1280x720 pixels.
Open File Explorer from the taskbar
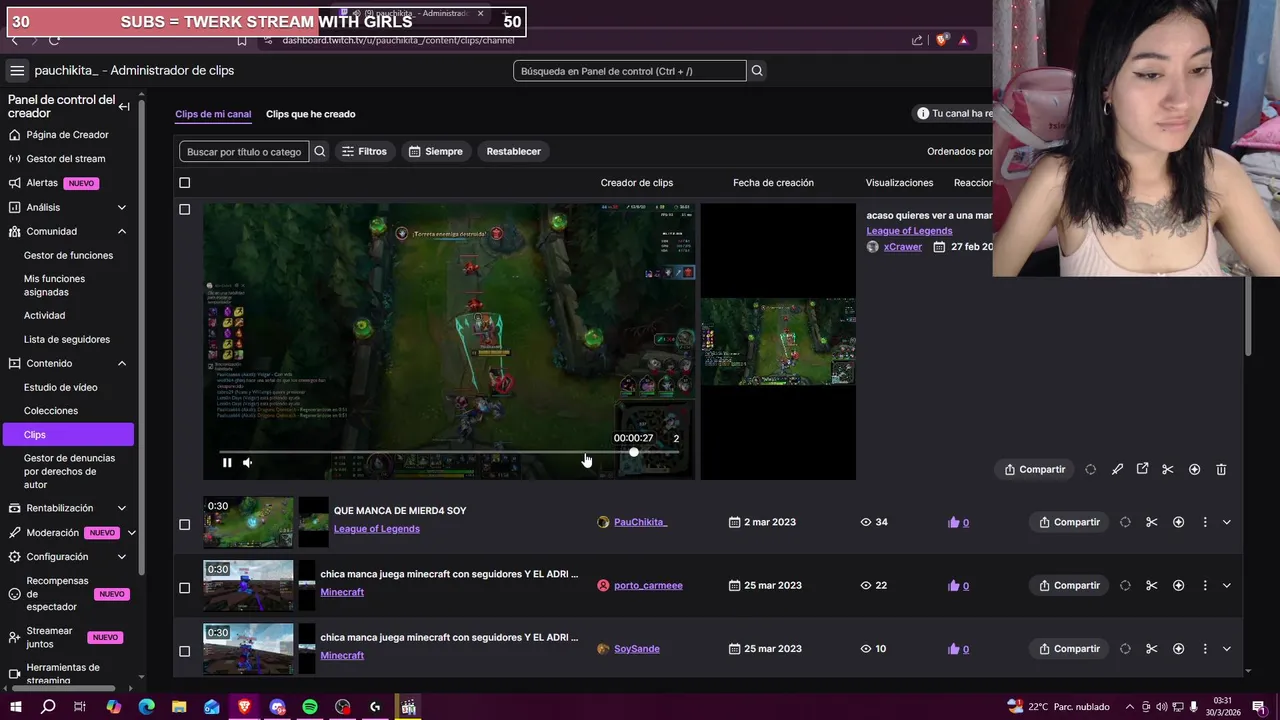tap(179, 707)
